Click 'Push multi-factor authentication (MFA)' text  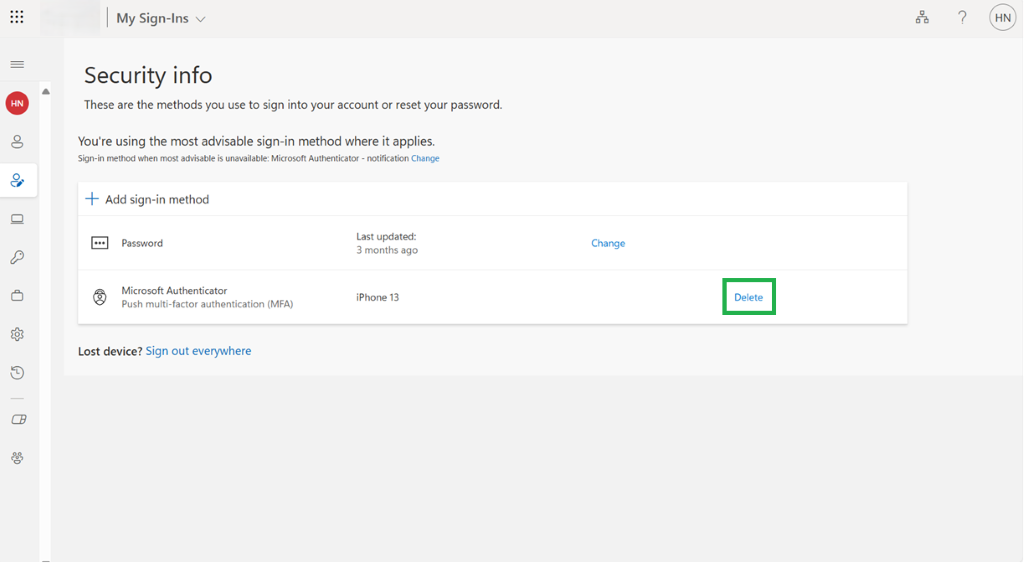[x=207, y=304]
